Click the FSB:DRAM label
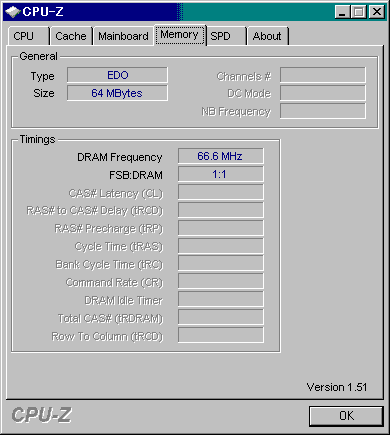The image size is (390, 435). (136, 175)
